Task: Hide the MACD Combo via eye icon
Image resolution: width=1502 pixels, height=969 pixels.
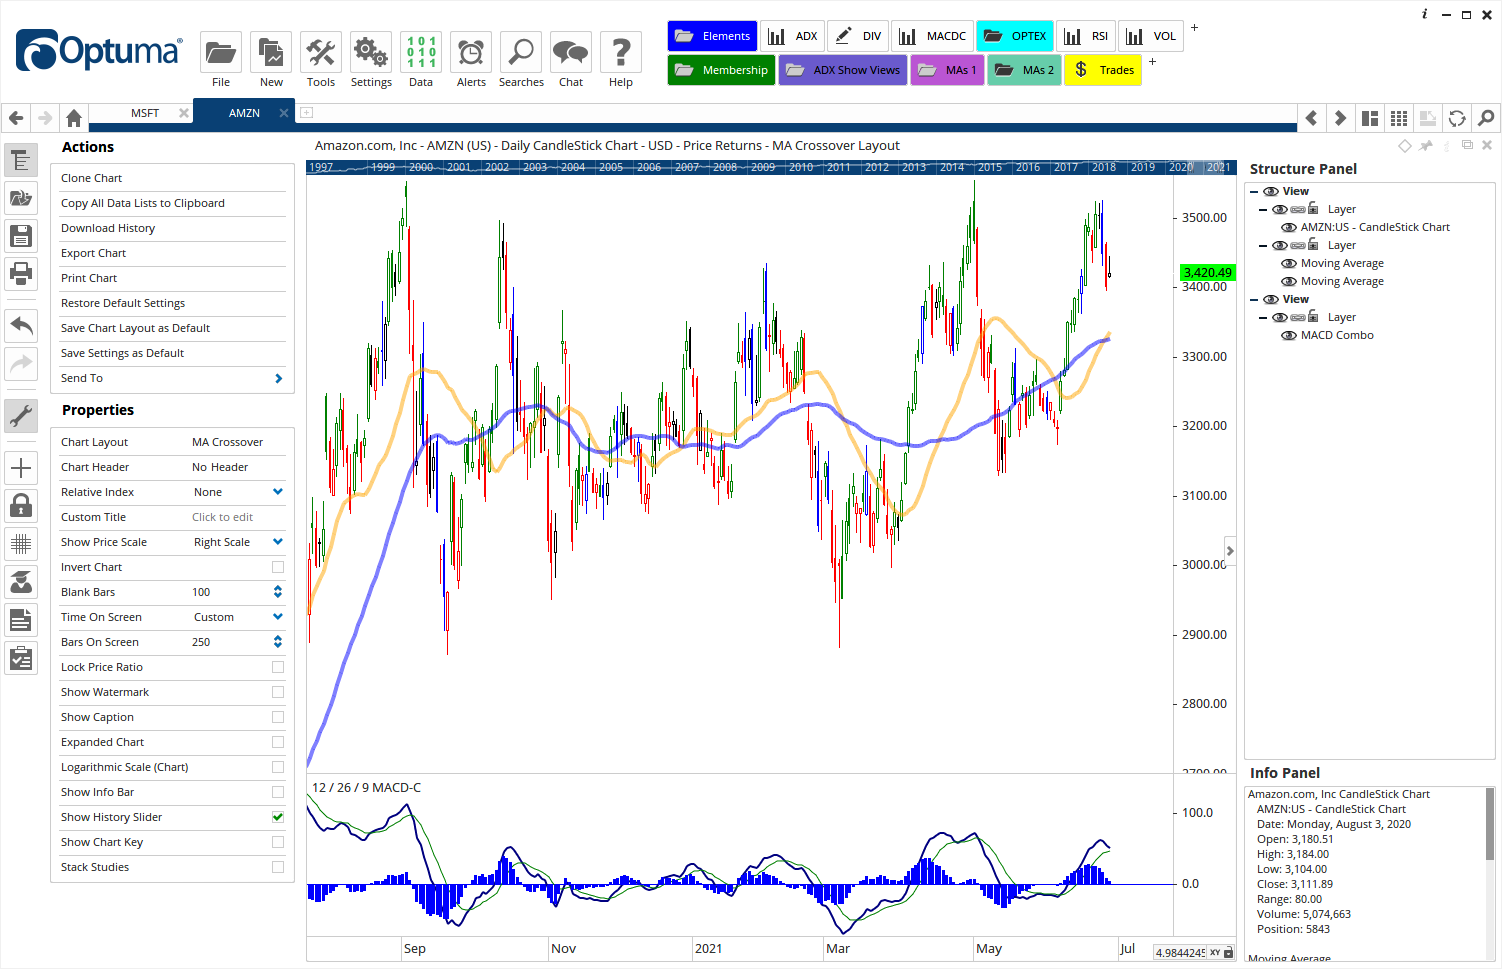Action: click(x=1289, y=335)
